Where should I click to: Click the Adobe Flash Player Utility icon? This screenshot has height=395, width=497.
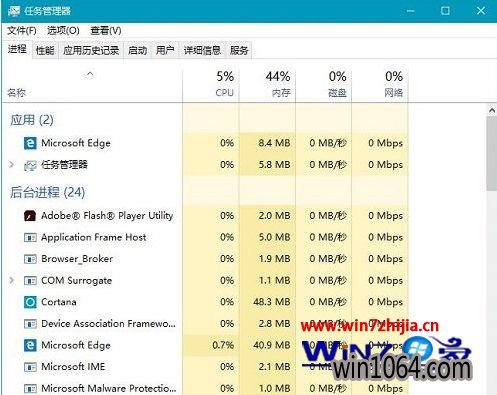tap(30, 216)
